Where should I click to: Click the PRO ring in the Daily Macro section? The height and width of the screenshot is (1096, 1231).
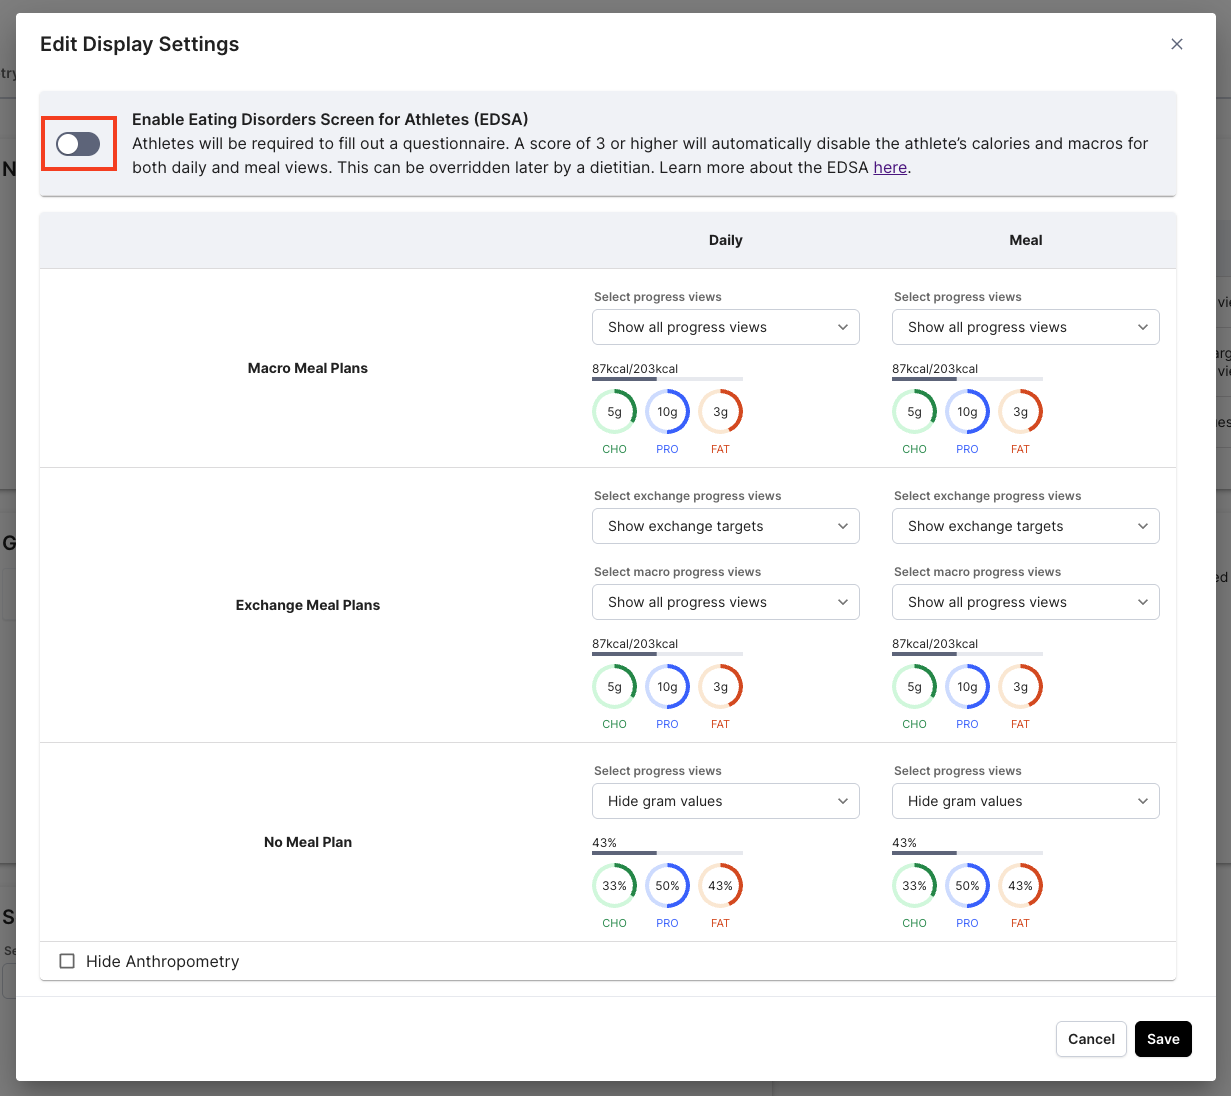(x=667, y=411)
